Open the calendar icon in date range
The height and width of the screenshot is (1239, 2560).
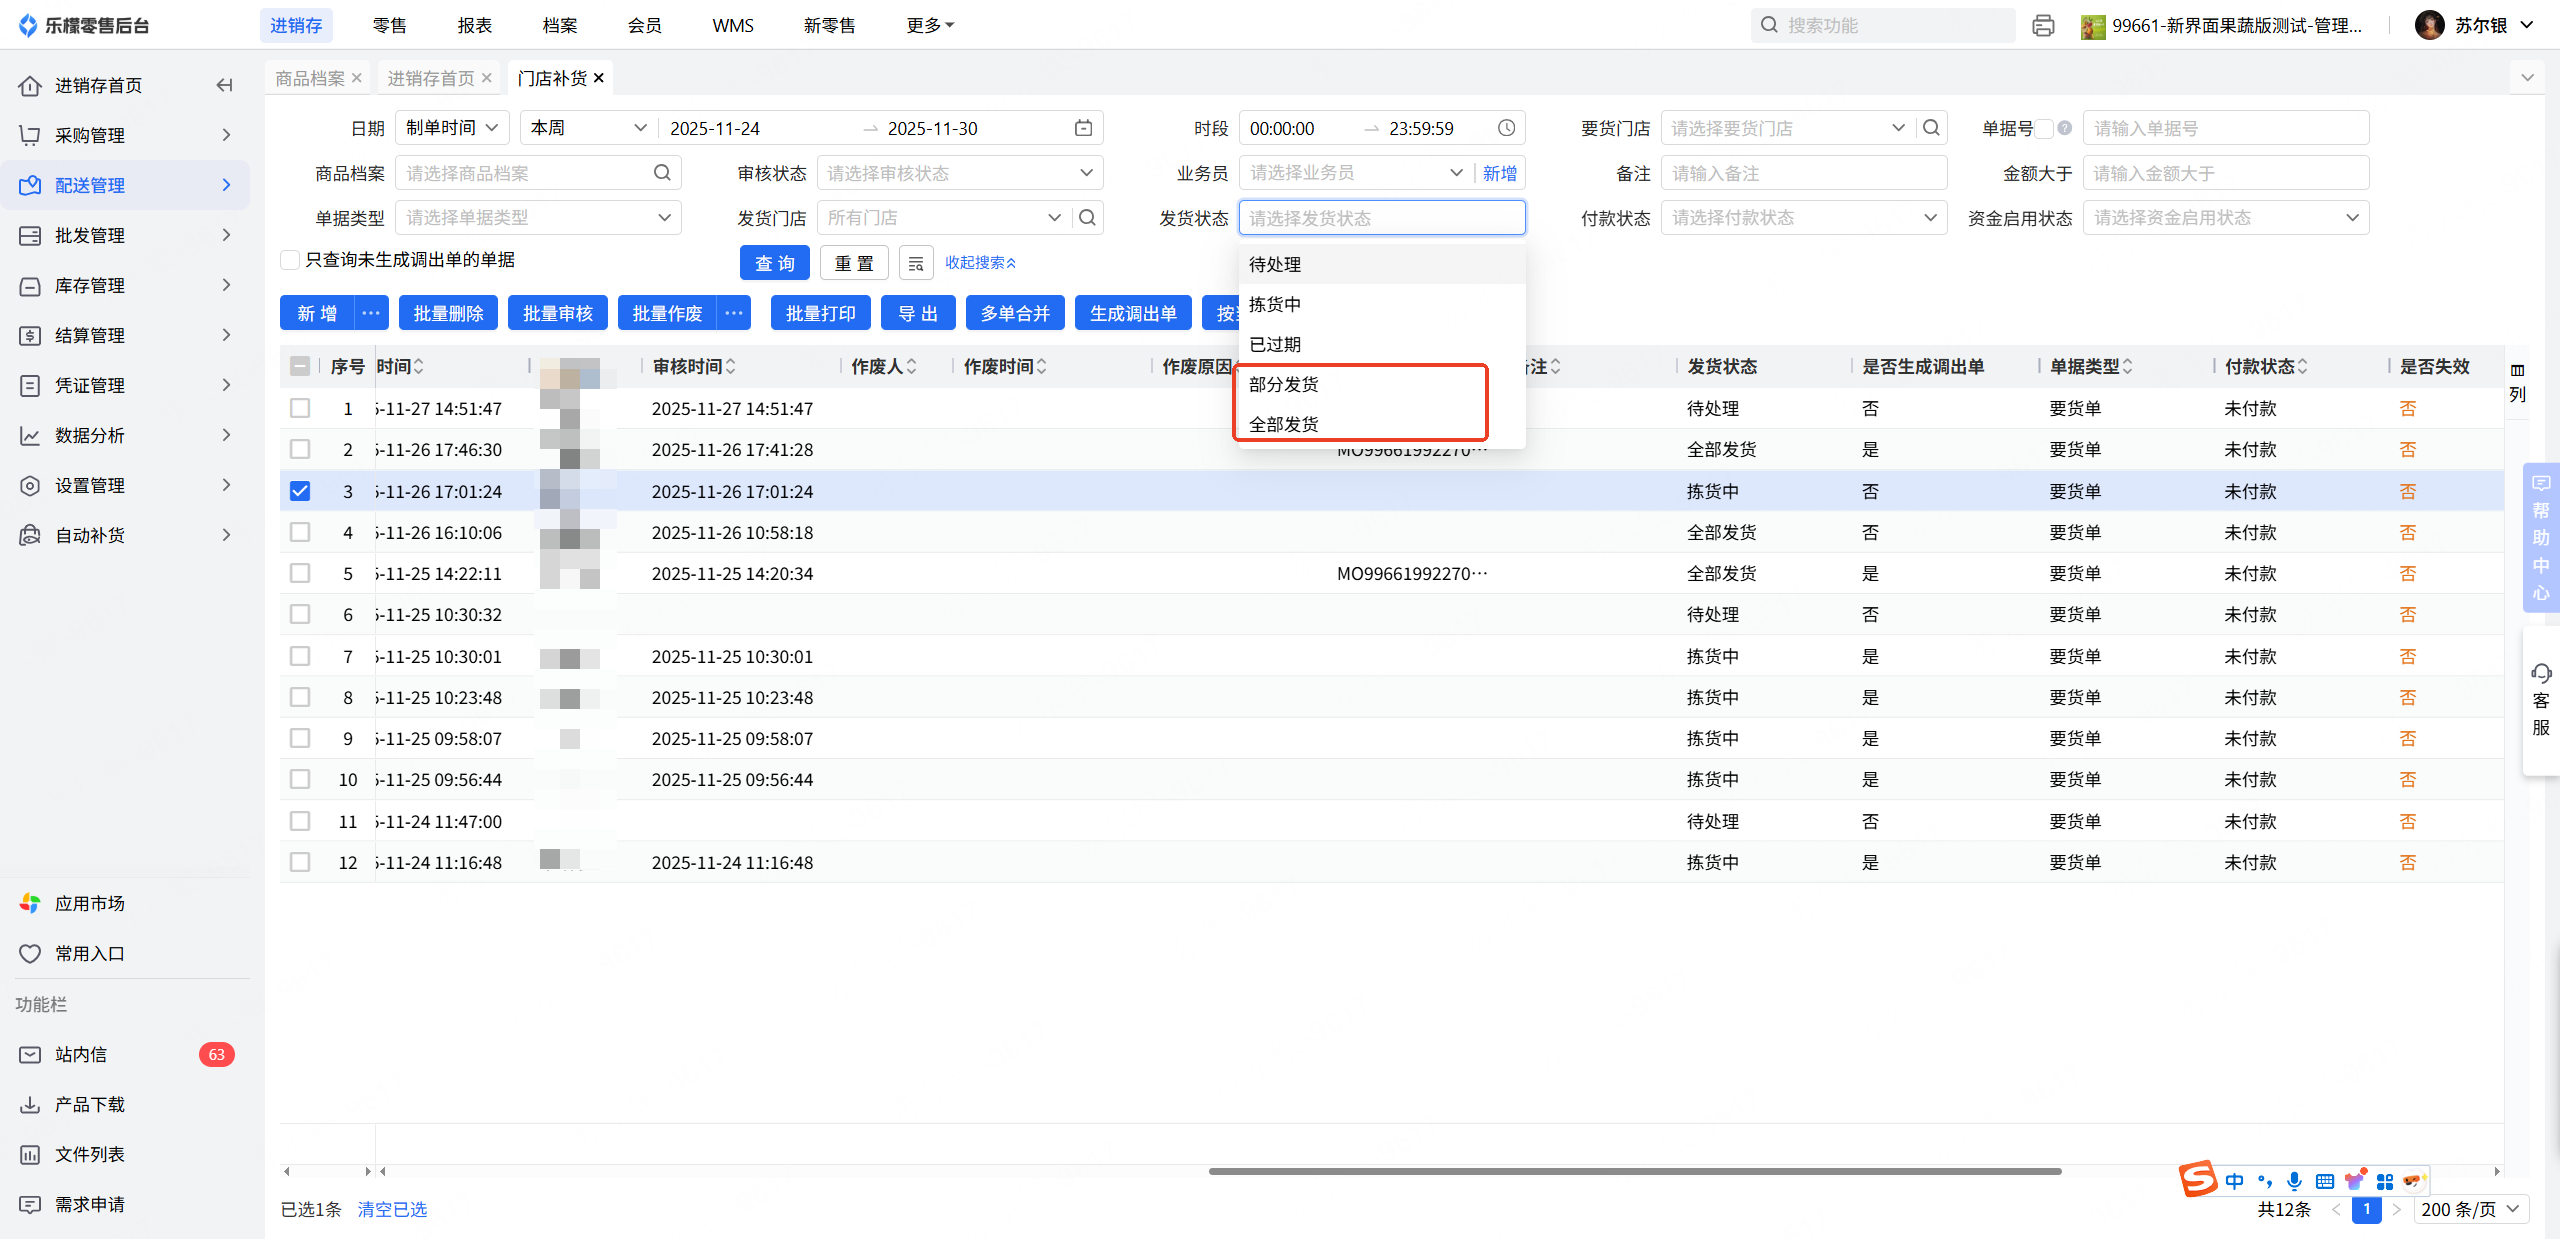coord(1083,128)
